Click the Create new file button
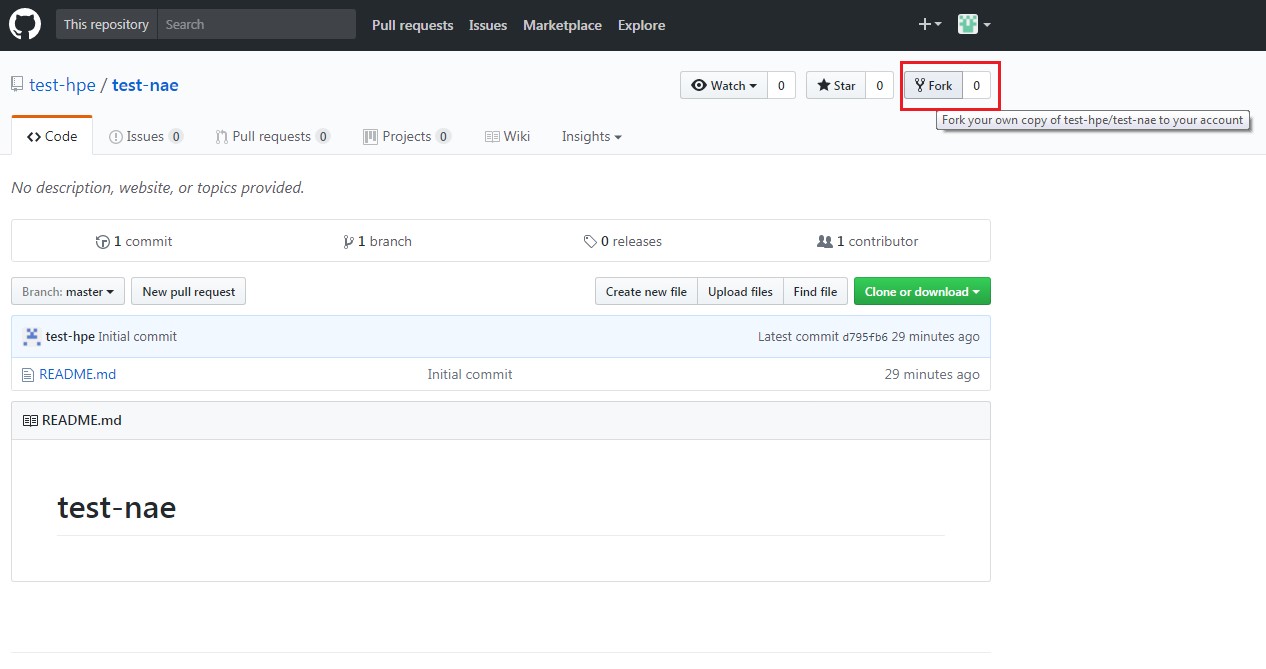Screen dimensions: 1266x669 tap(646, 292)
